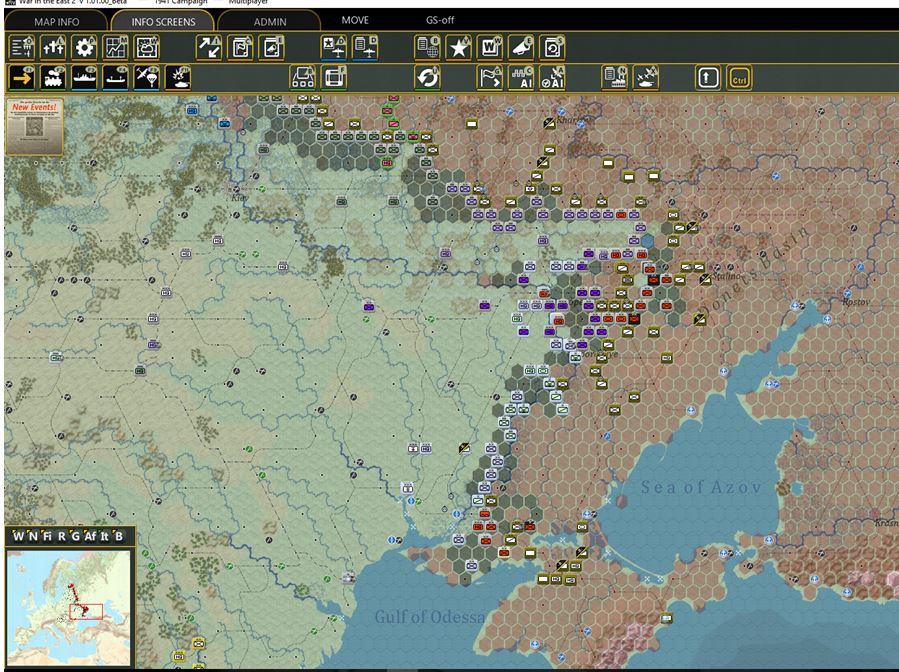Viewport: 899px width, 672px height.
Task: Click the Sea of Azov label
Action: coord(701,487)
